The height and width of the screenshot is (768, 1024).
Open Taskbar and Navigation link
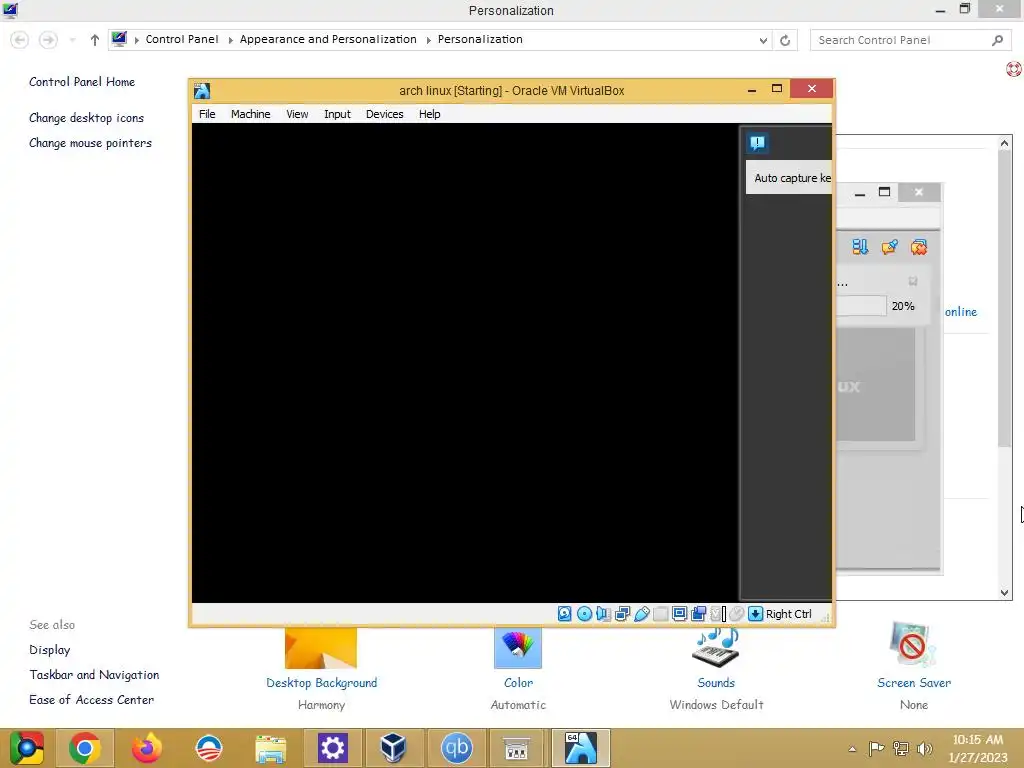point(94,675)
